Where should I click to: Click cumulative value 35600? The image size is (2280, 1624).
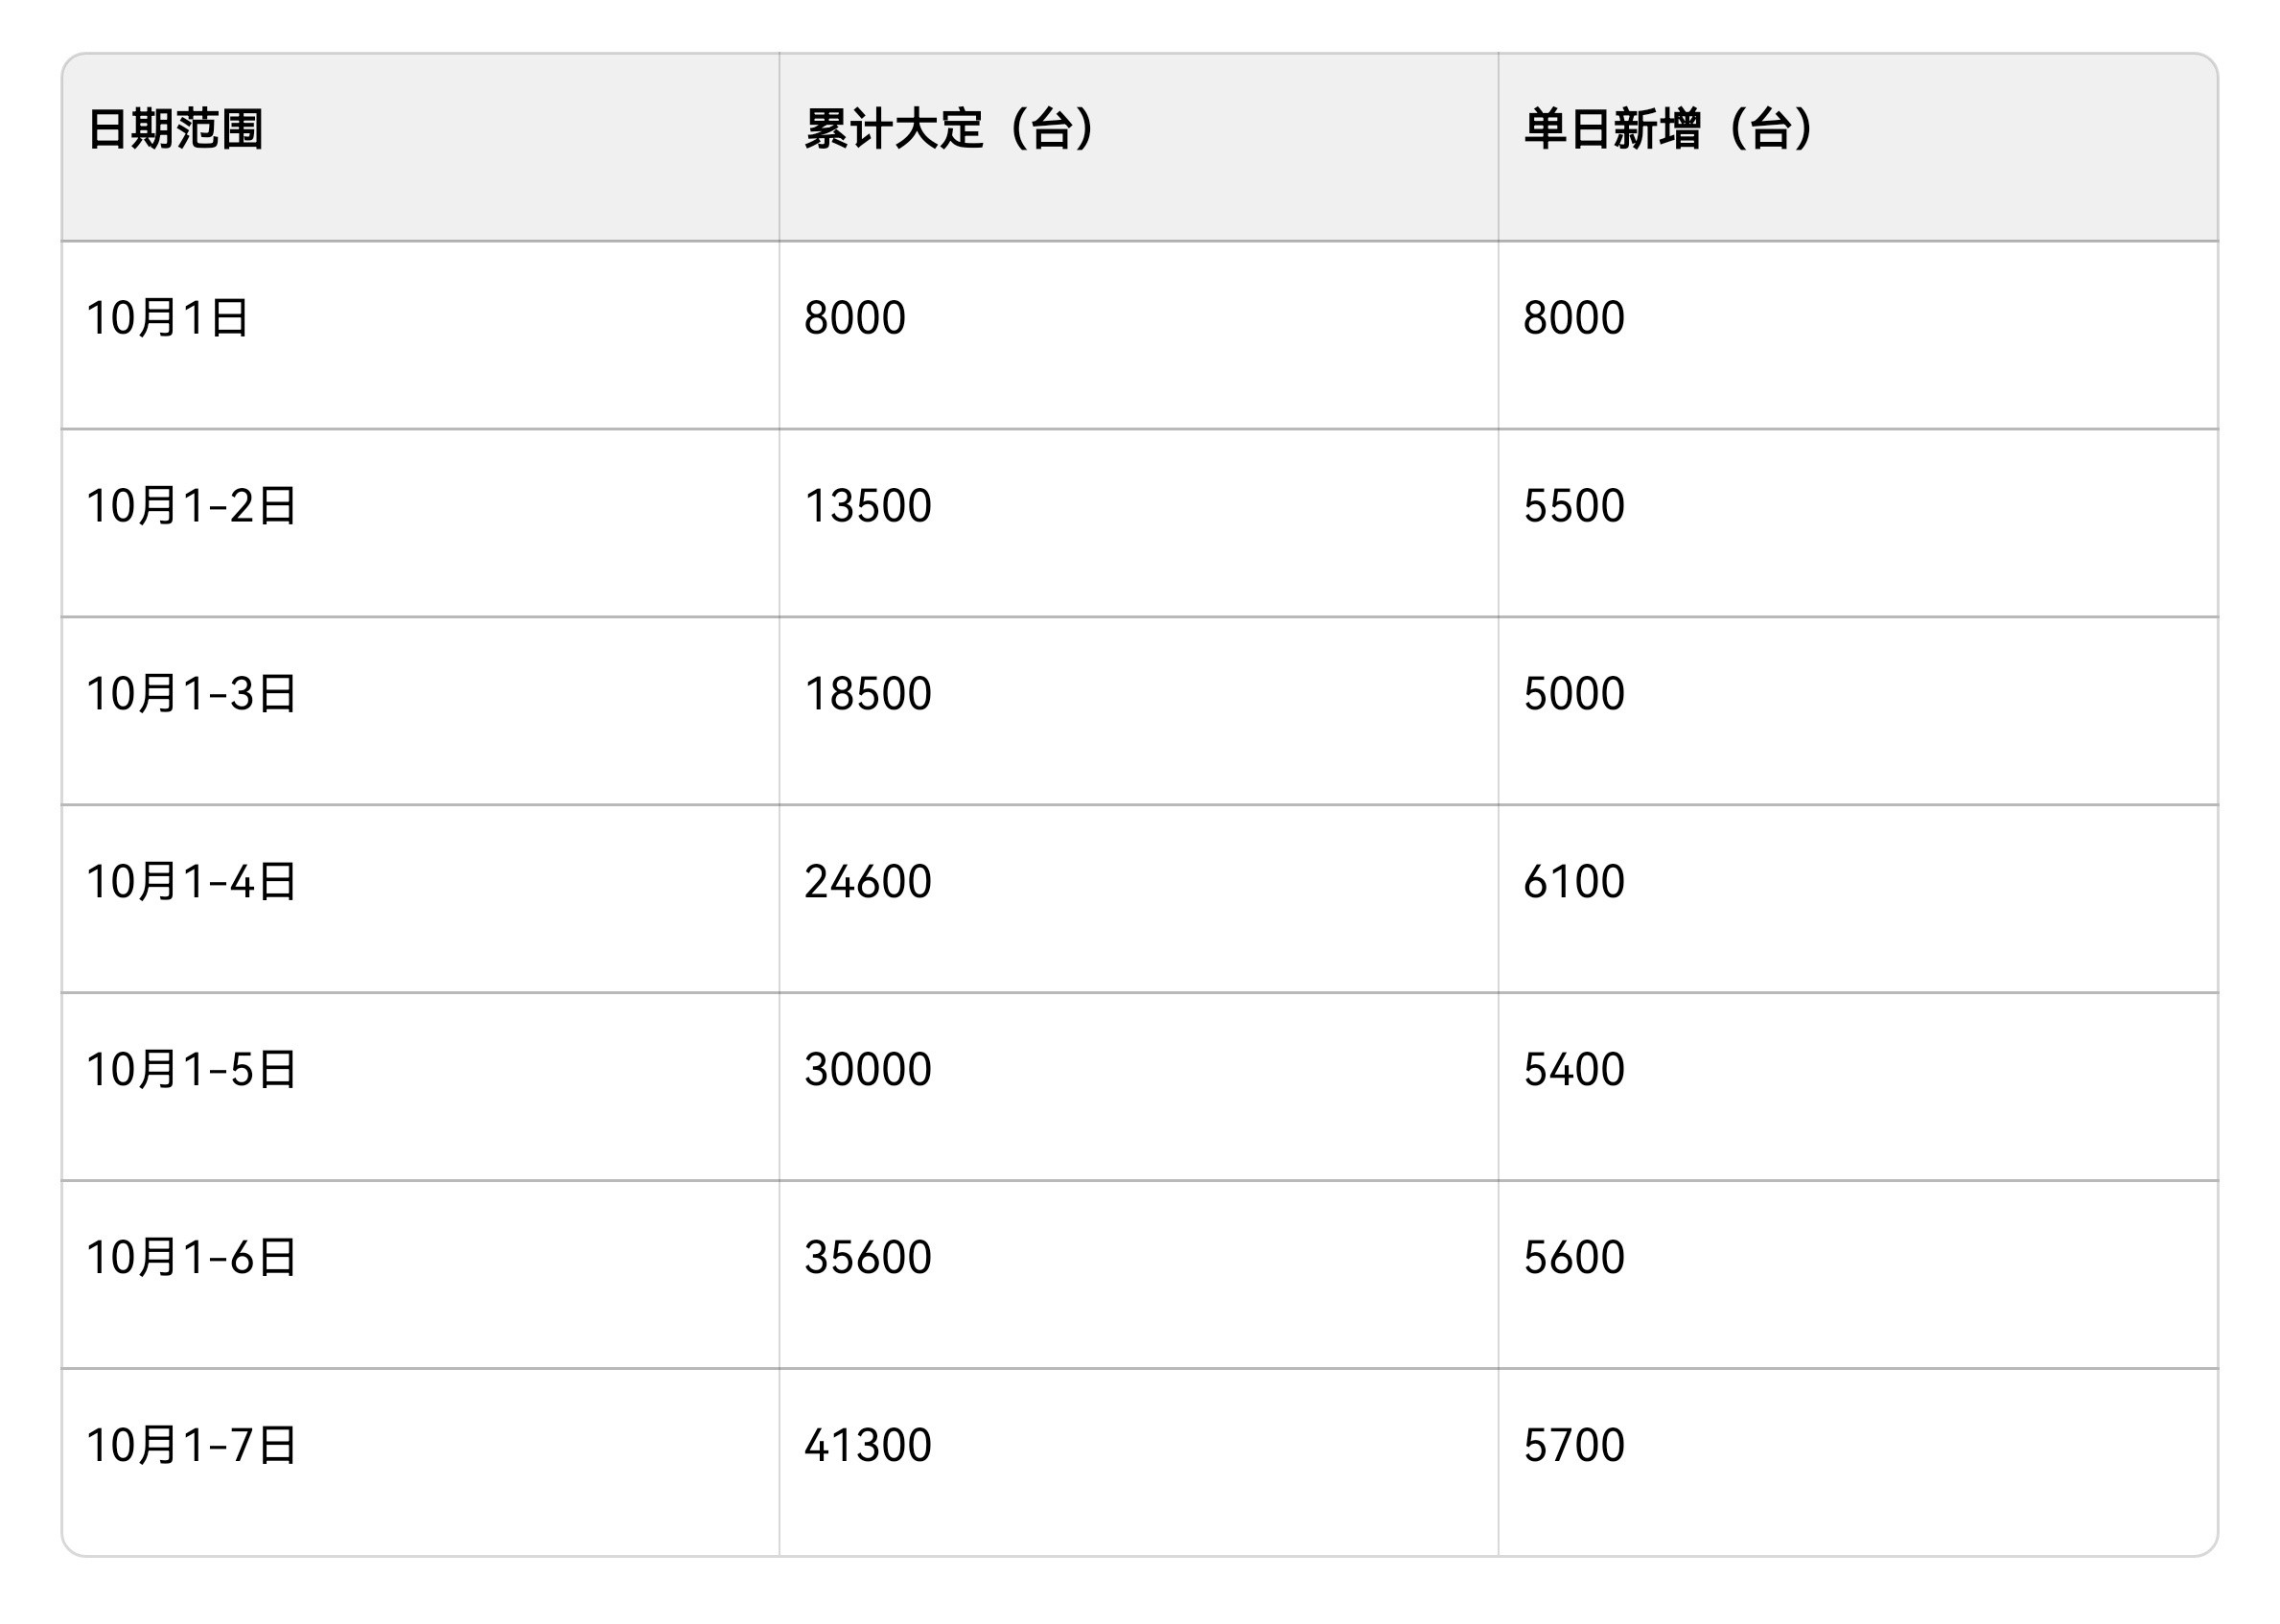tap(867, 1258)
